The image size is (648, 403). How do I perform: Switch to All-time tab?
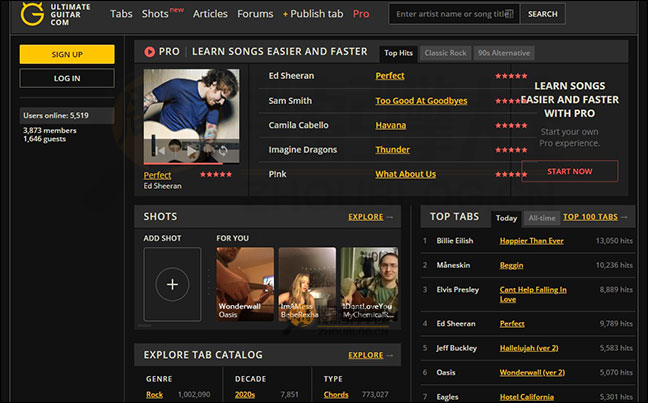tap(542, 218)
